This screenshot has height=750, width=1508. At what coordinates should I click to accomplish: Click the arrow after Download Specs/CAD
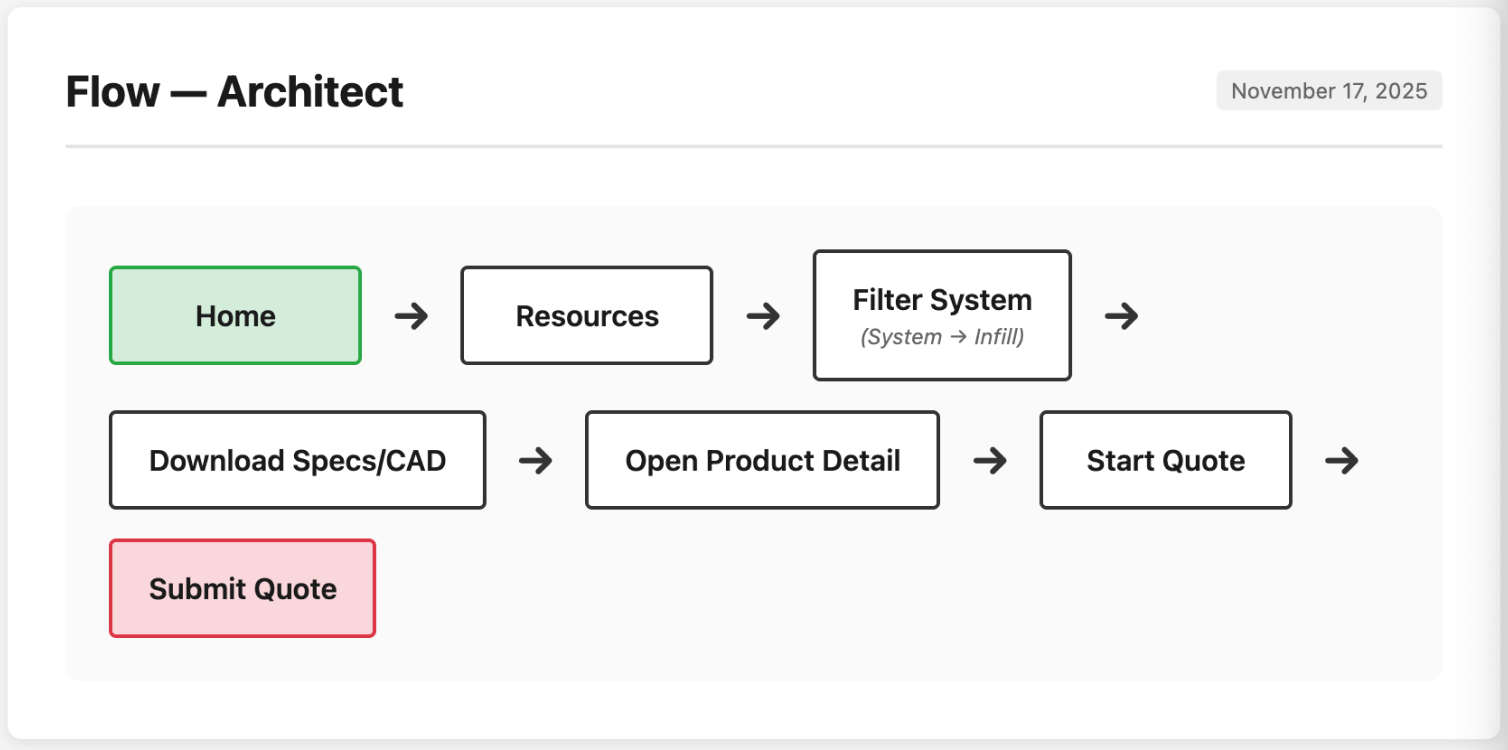click(x=536, y=460)
